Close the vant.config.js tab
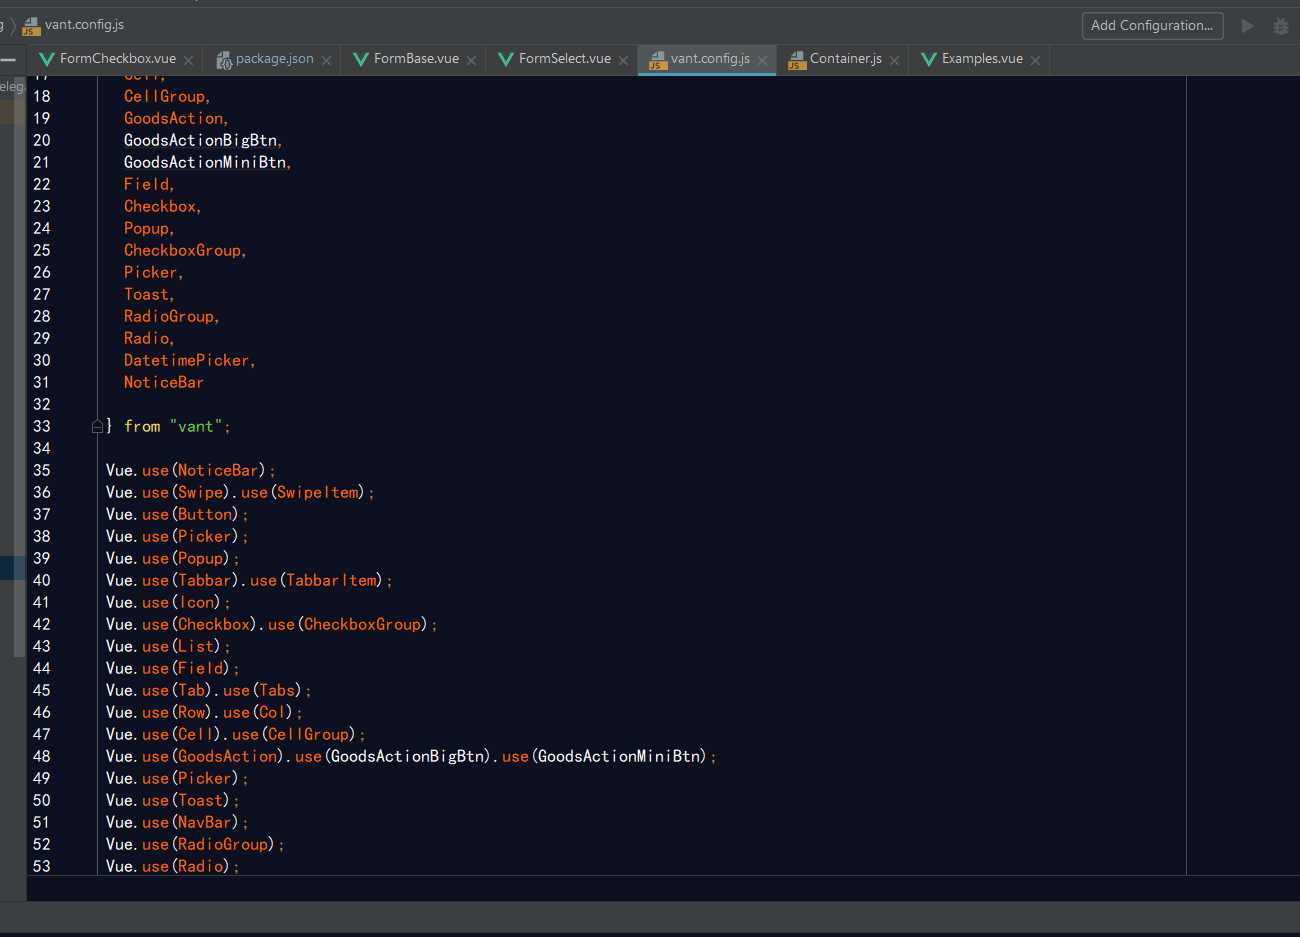Image resolution: width=1300 pixels, height=937 pixels. point(762,60)
